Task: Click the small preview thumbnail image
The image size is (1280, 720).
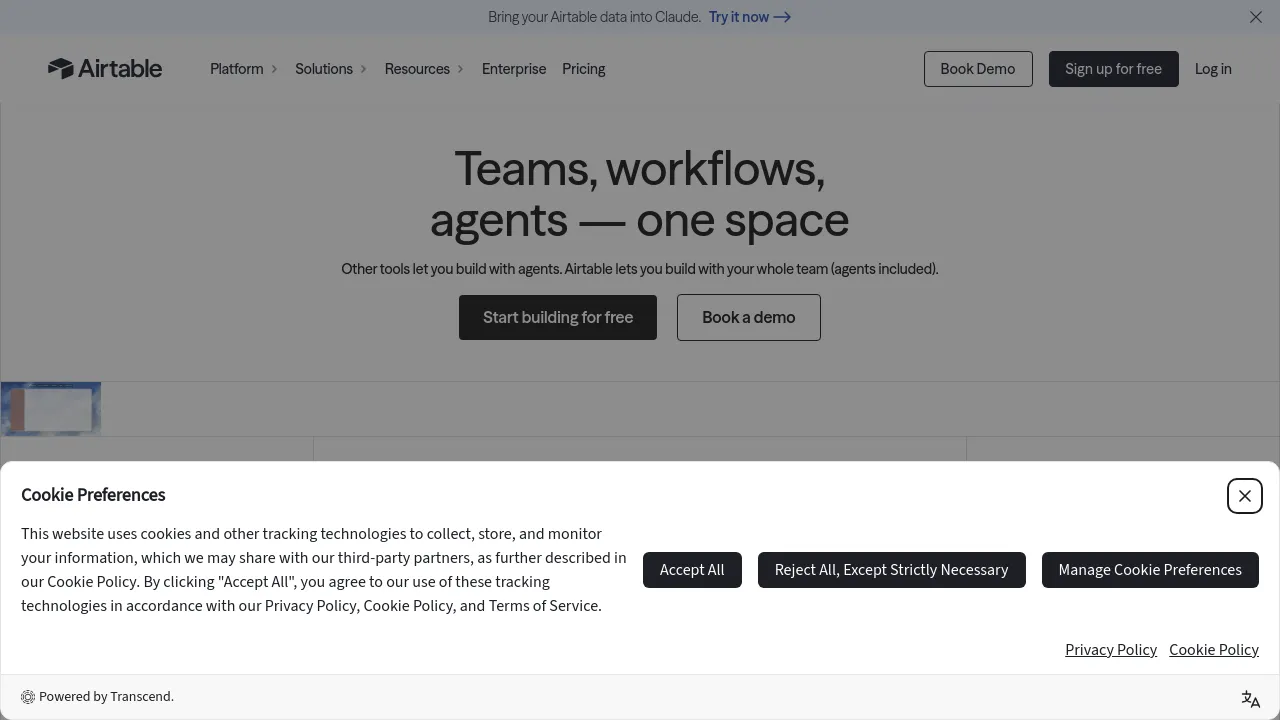Action: pos(51,409)
